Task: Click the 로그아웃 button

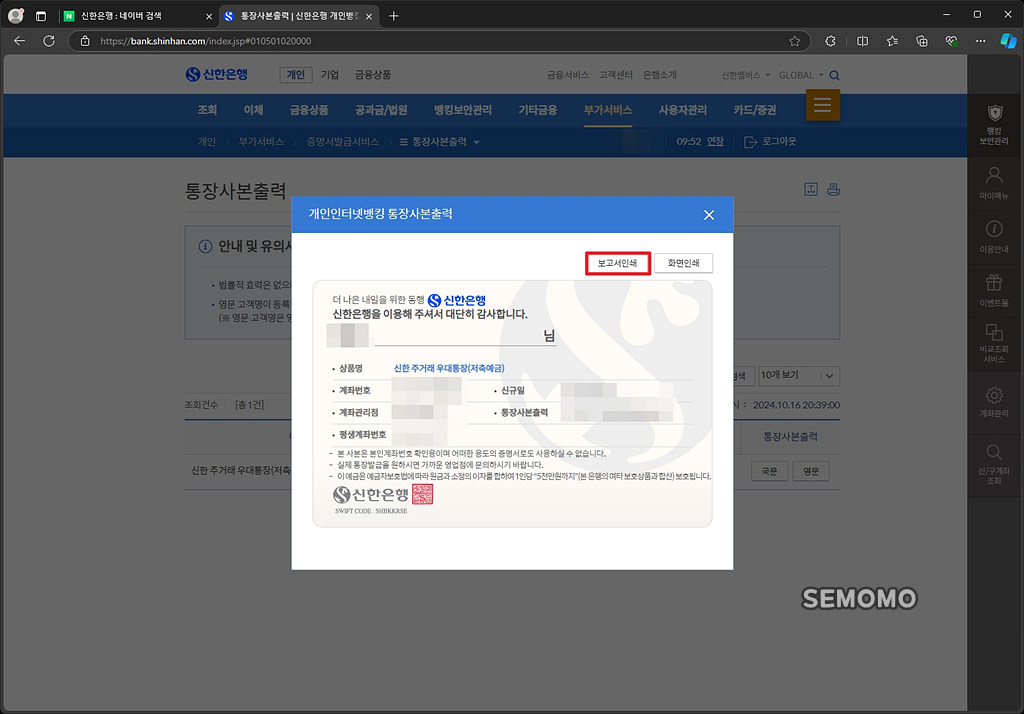Action: click(x=771, y=142)
